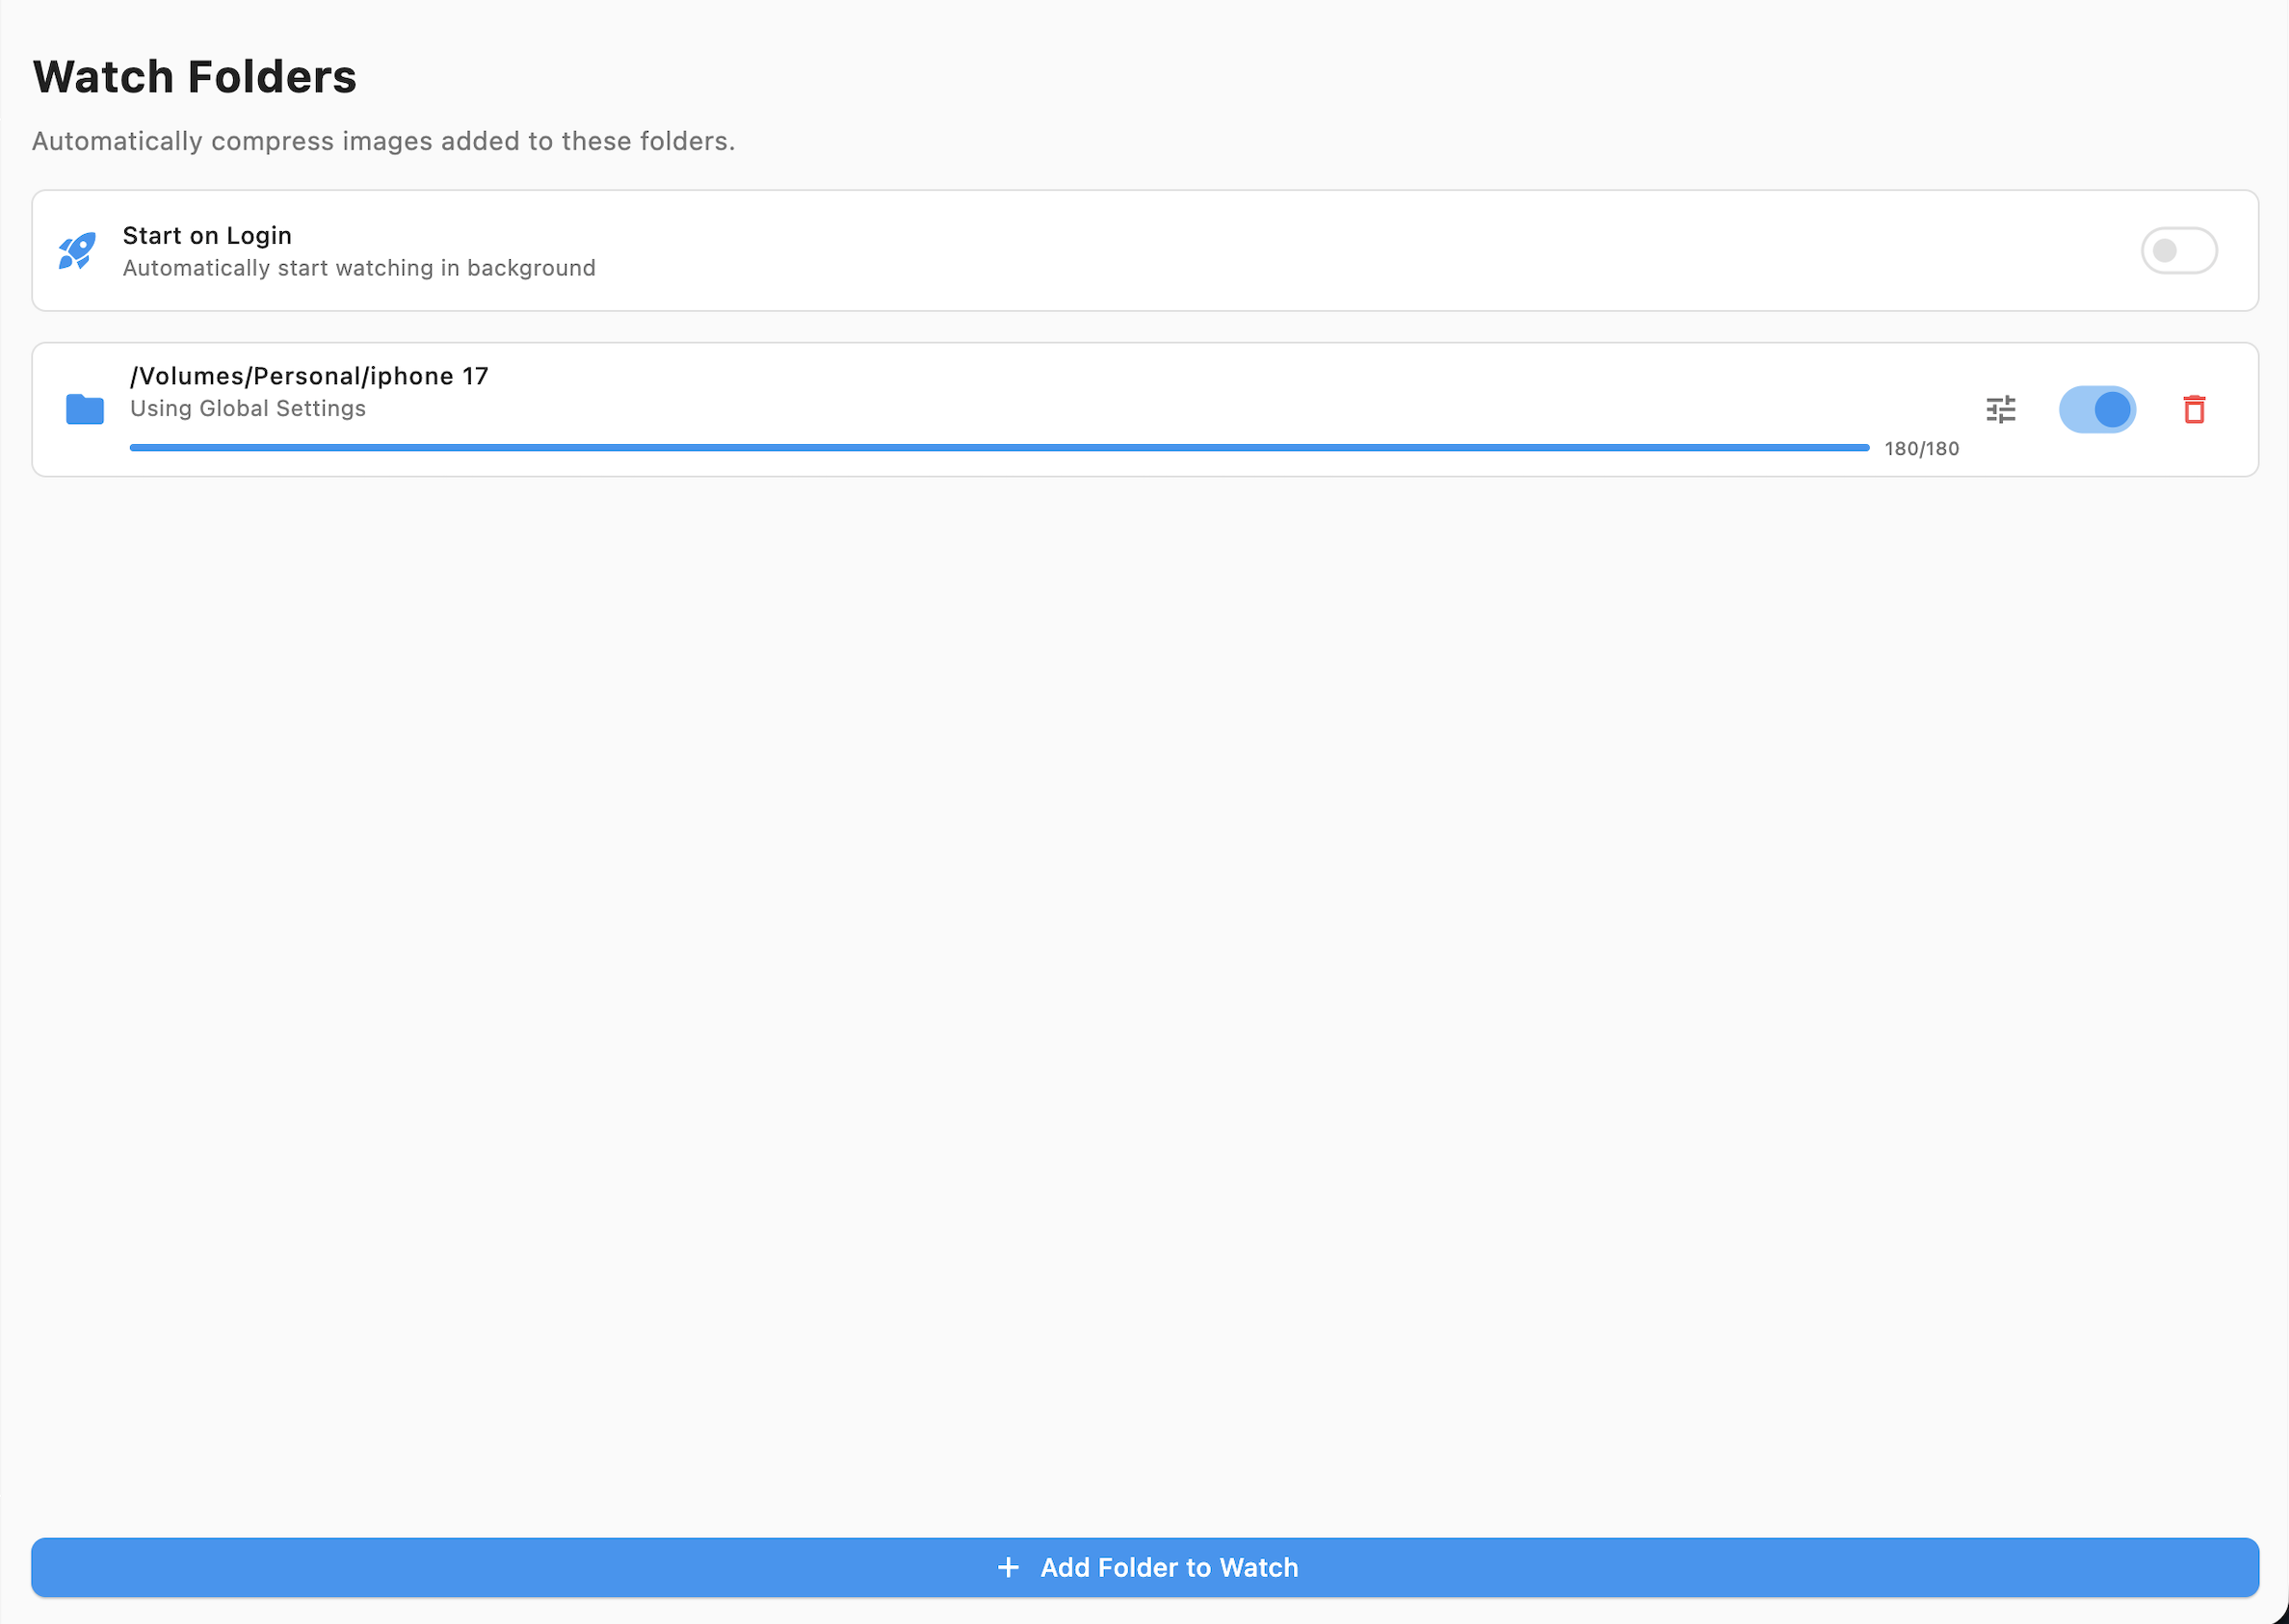Delete the iphone 17 watch folder via trash icon

(x=2192, y=410)
